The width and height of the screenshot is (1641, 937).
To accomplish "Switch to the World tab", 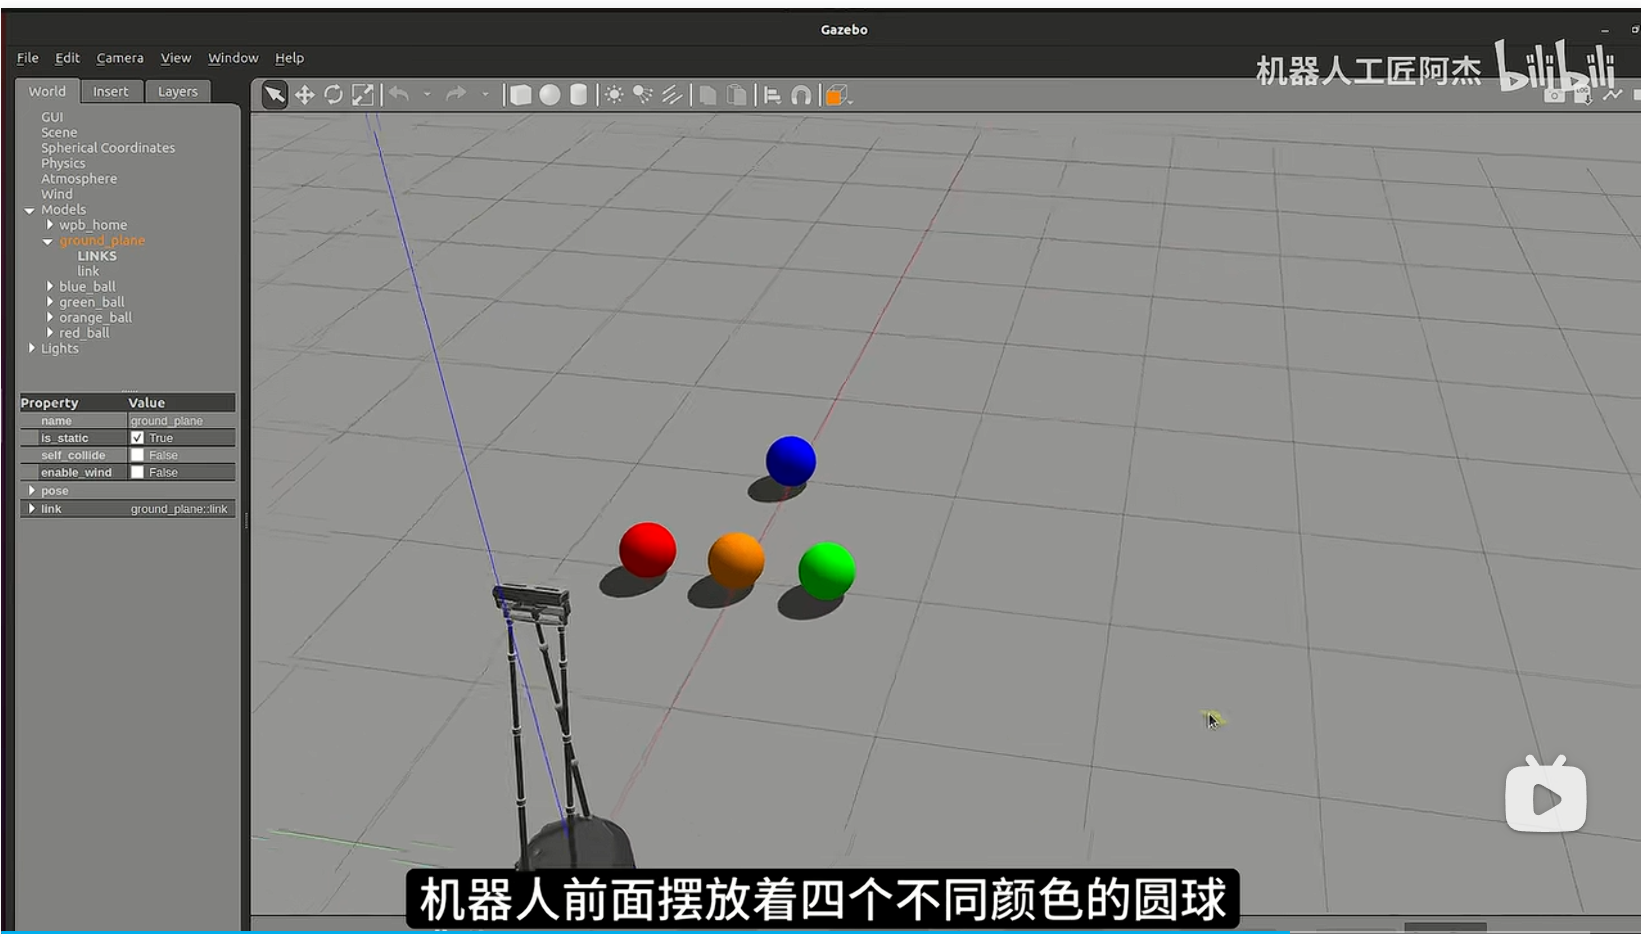I will (47, 91).
